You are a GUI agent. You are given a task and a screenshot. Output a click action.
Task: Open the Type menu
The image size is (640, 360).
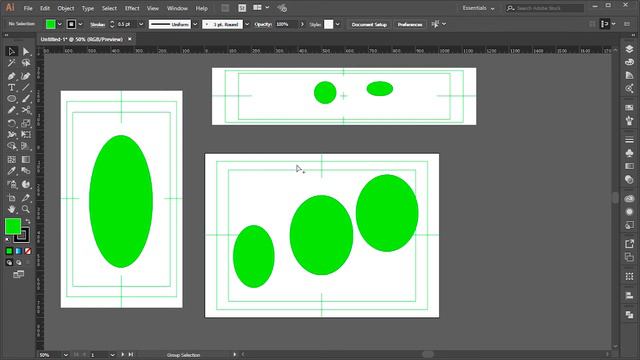click(88, 8)
